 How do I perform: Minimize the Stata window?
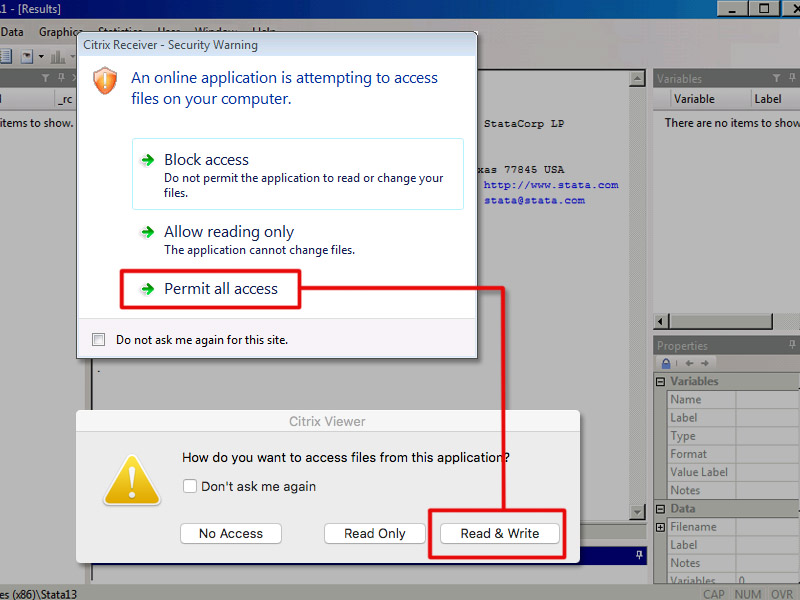(732, 9)
